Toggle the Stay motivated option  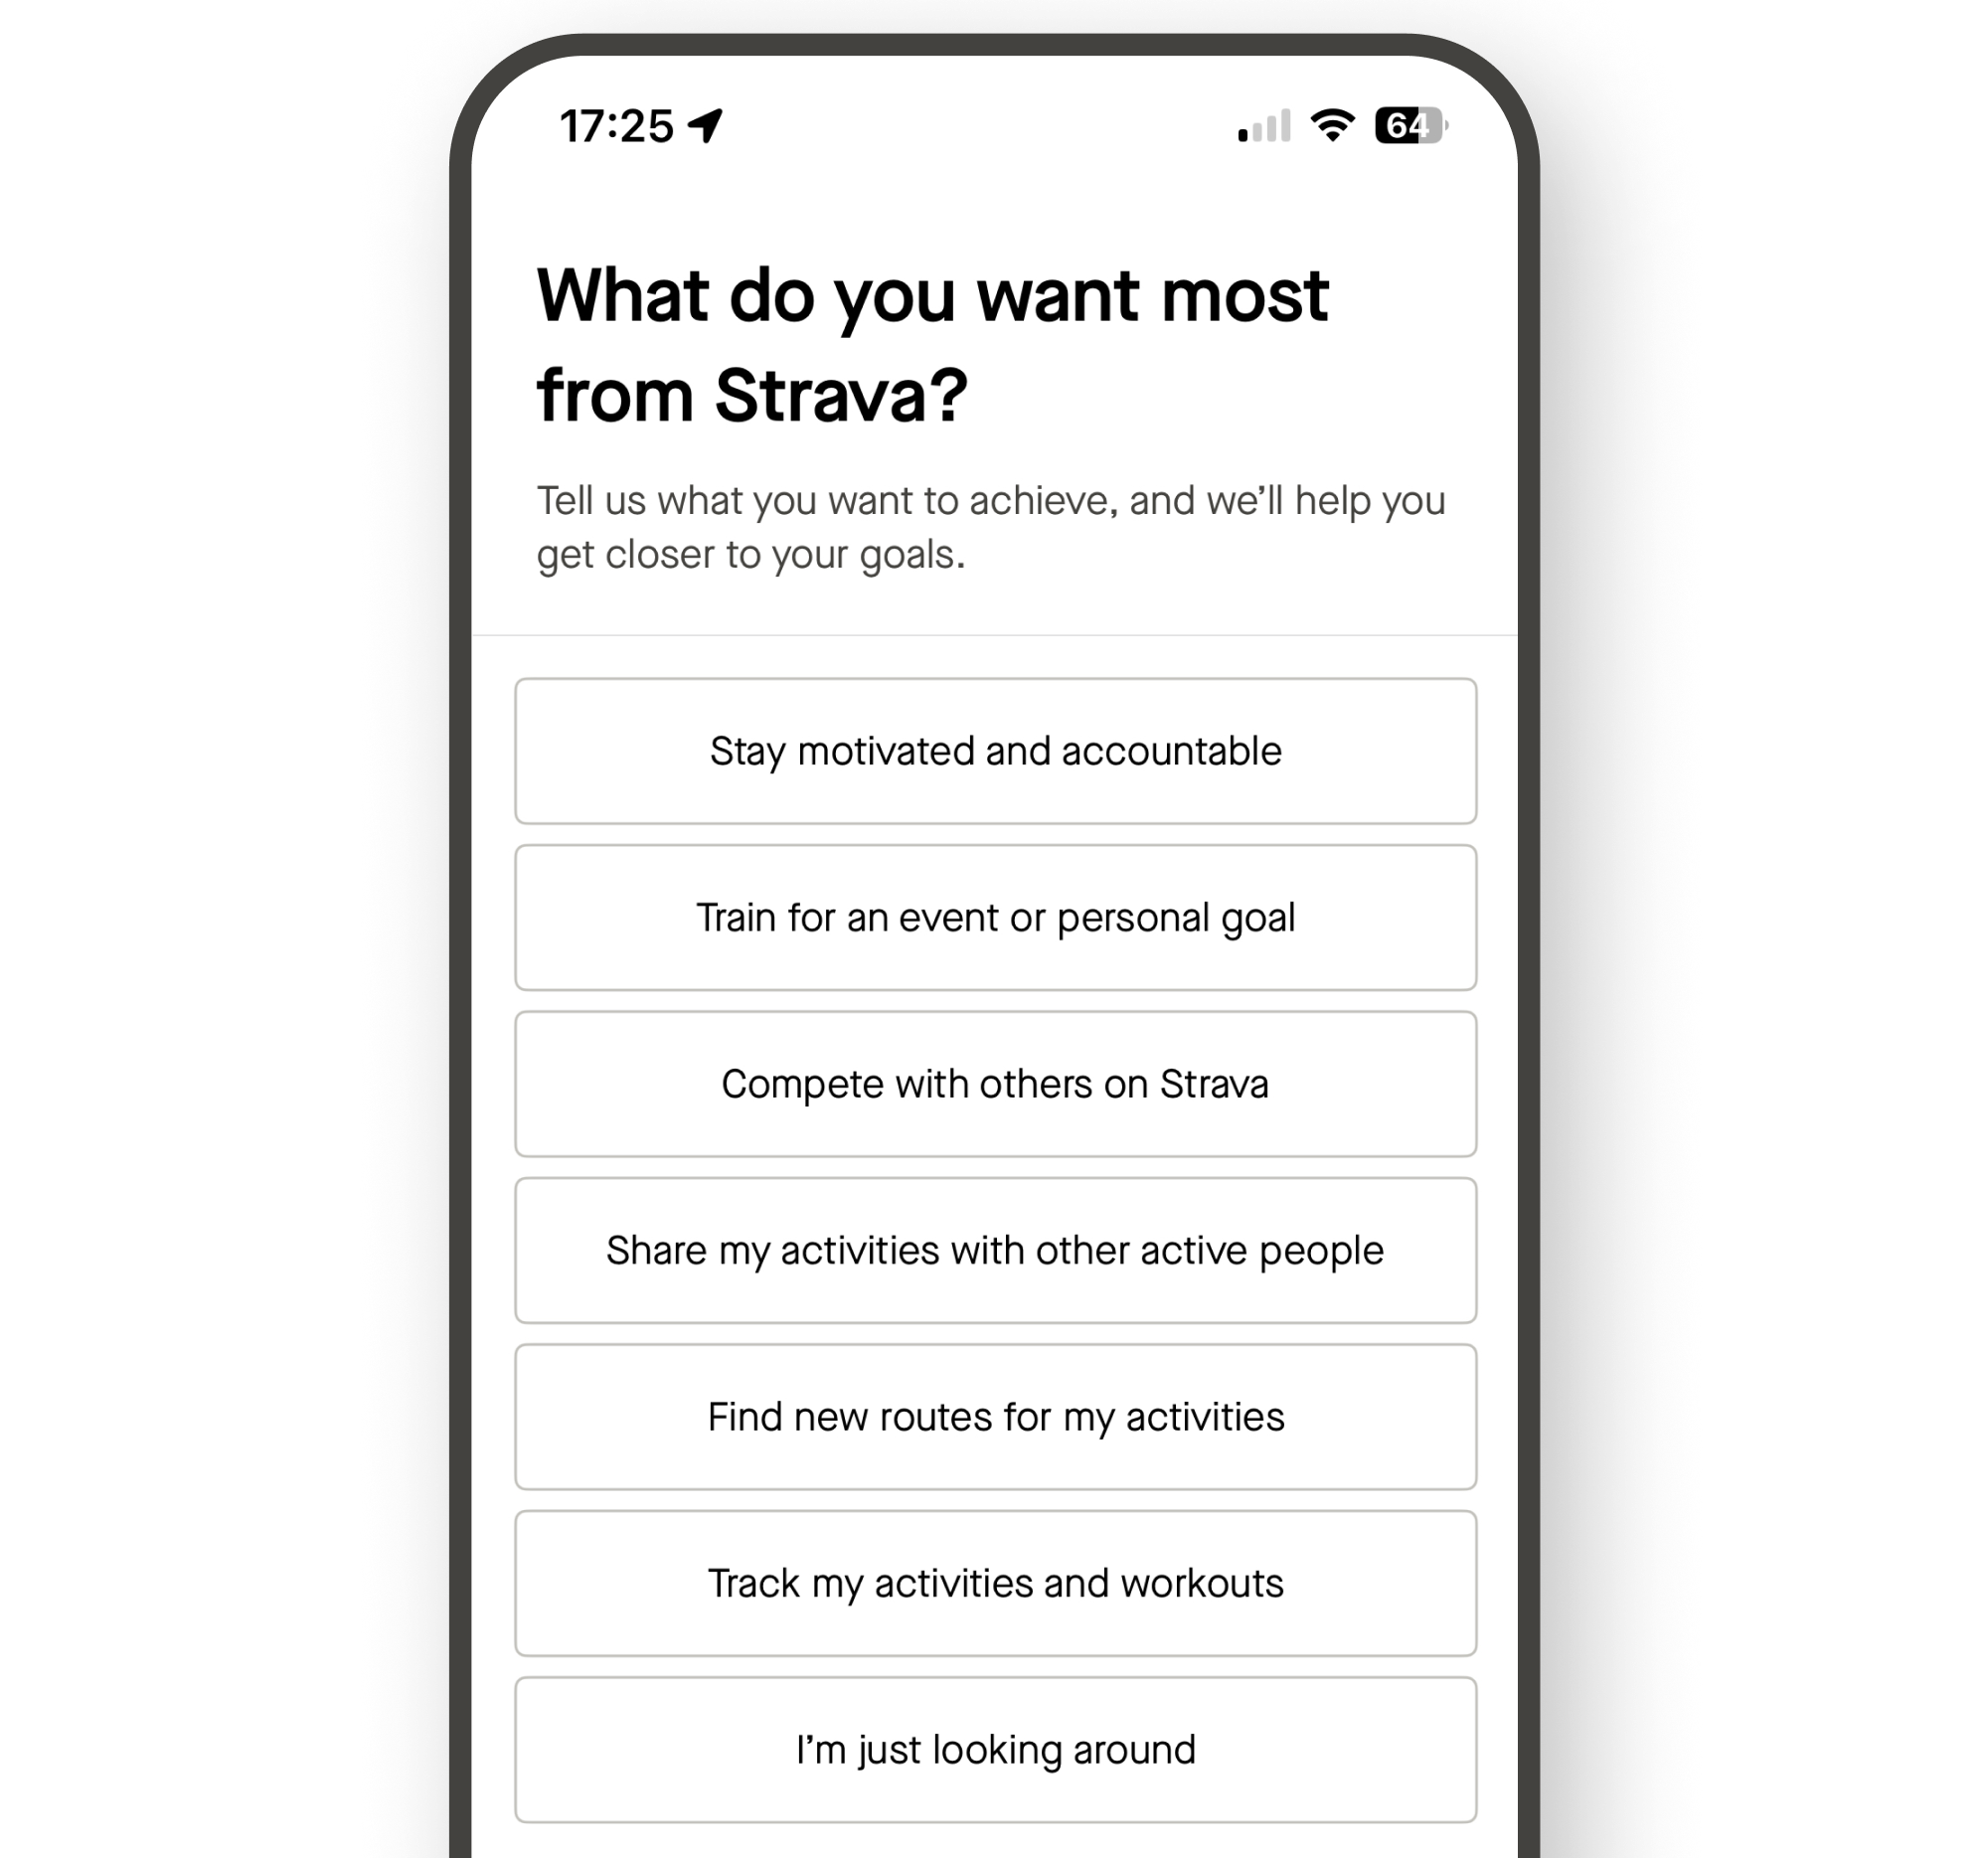click(x=993, y=751)
